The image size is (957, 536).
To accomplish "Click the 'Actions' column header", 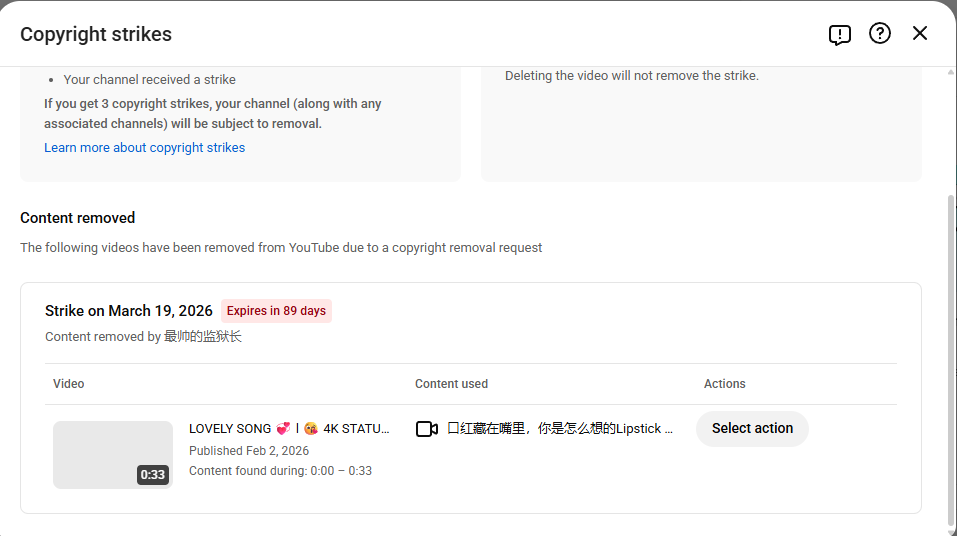I will click(x=724, y=384).
